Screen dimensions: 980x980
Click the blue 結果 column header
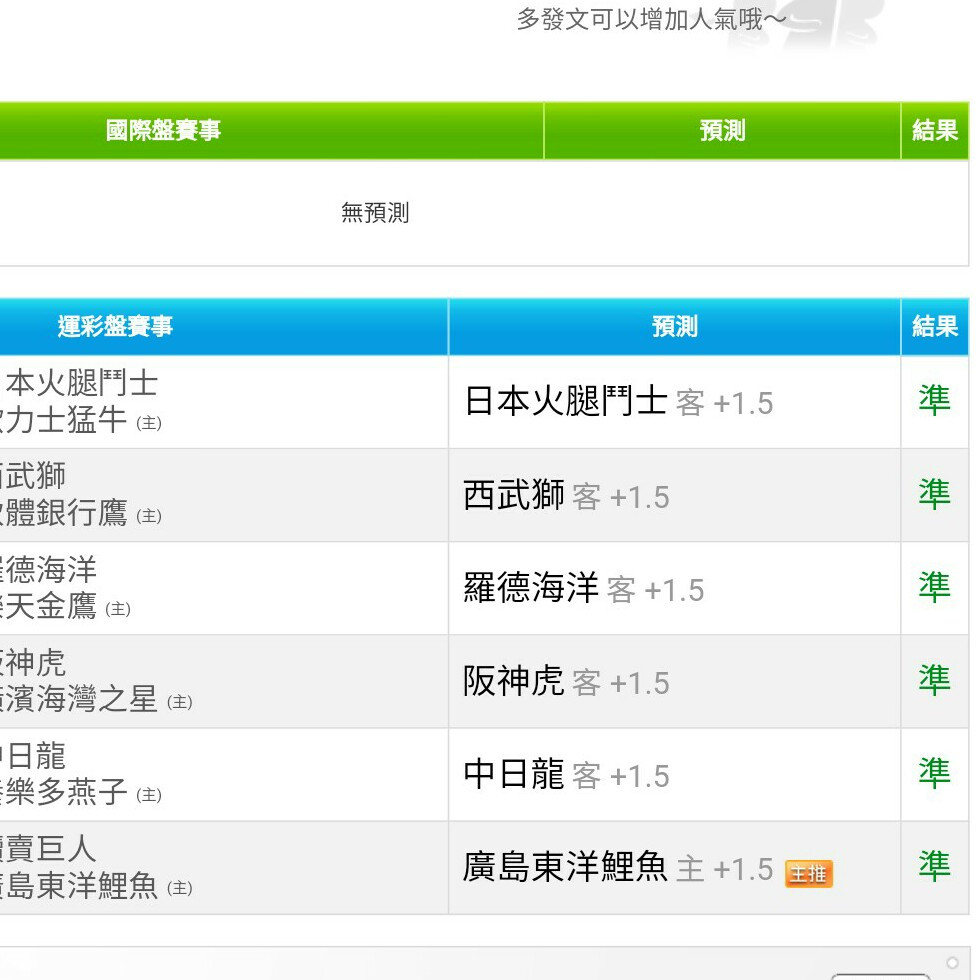[x=934, y=326]
